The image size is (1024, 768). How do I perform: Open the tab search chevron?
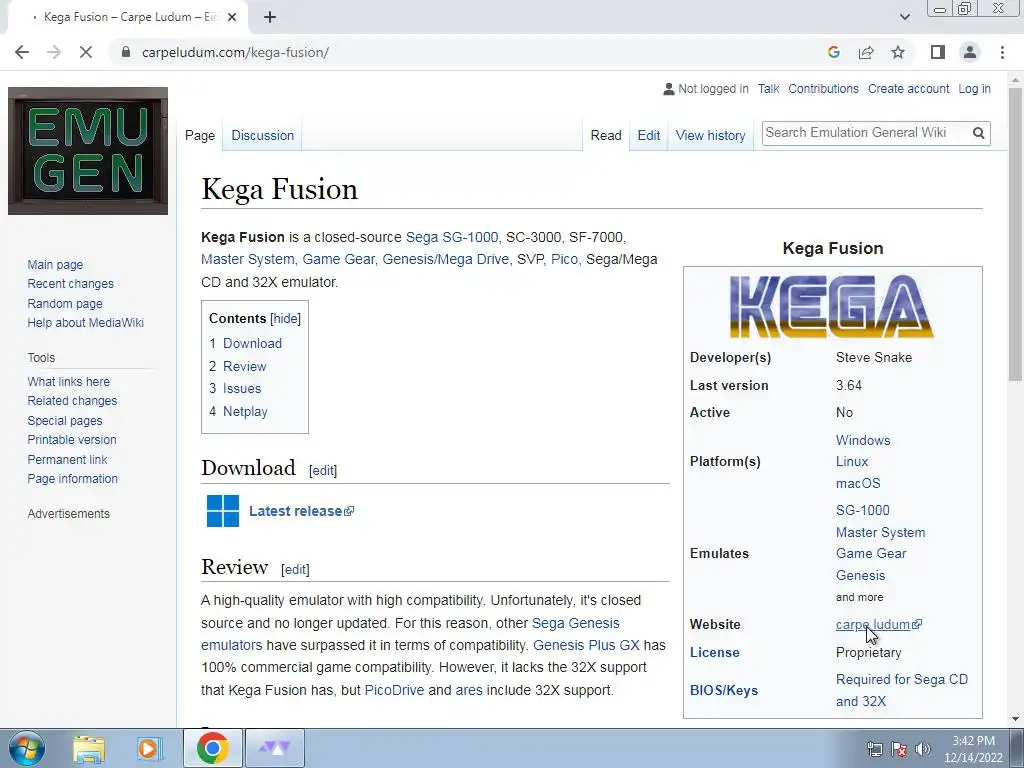click(x=904, y=17)
